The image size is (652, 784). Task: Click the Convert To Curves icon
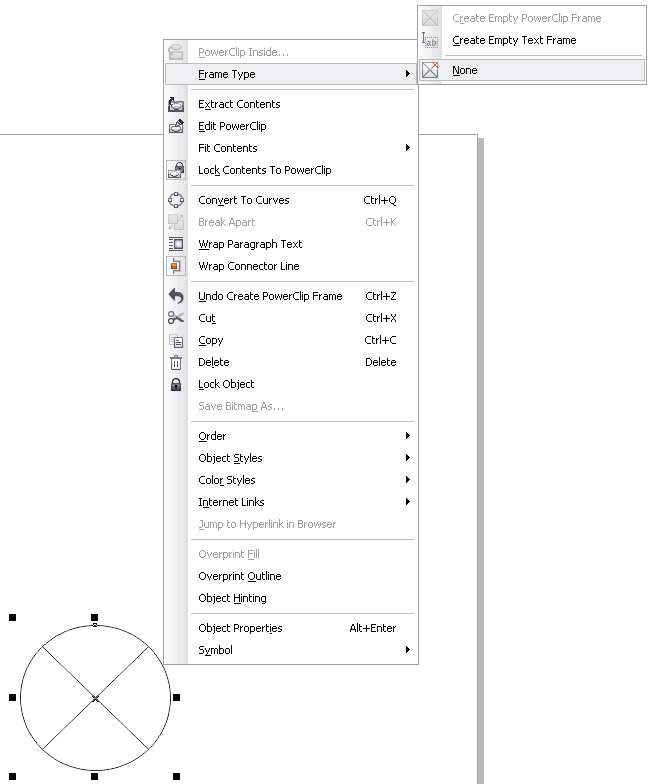pyautogui.click(x=176, y=200)
